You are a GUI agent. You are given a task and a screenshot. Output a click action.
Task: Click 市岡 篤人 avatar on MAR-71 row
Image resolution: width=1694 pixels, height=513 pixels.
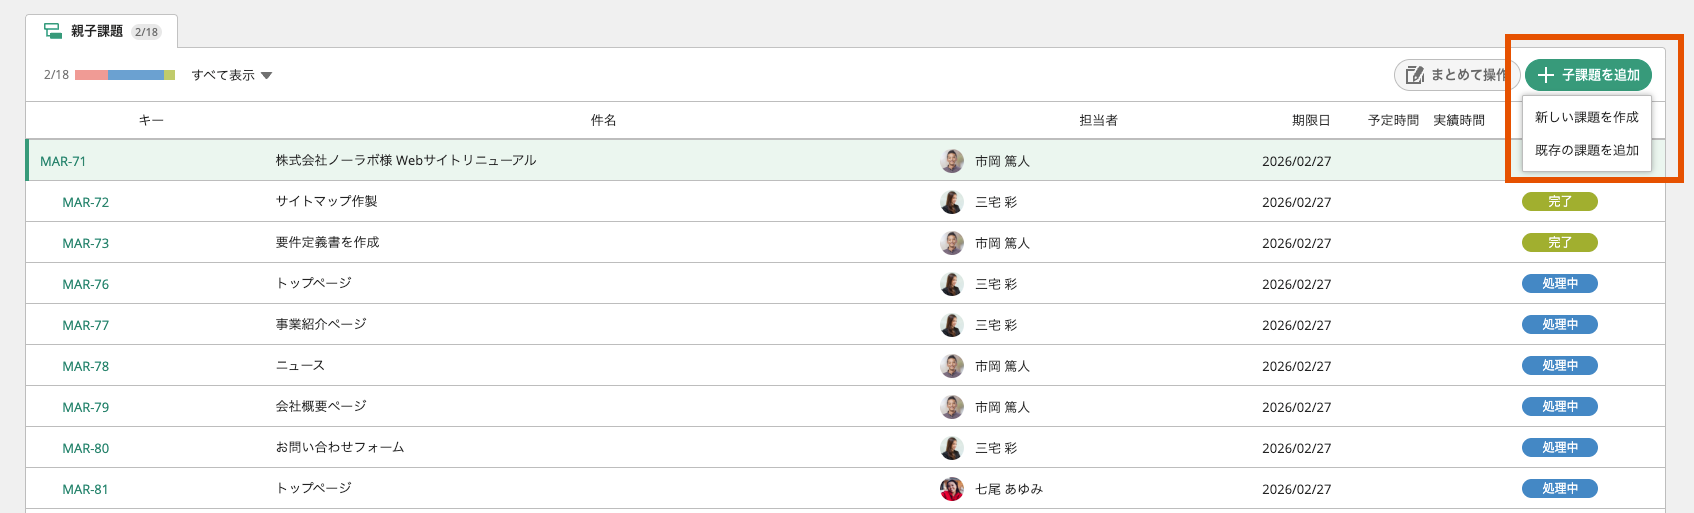point(952,161)
